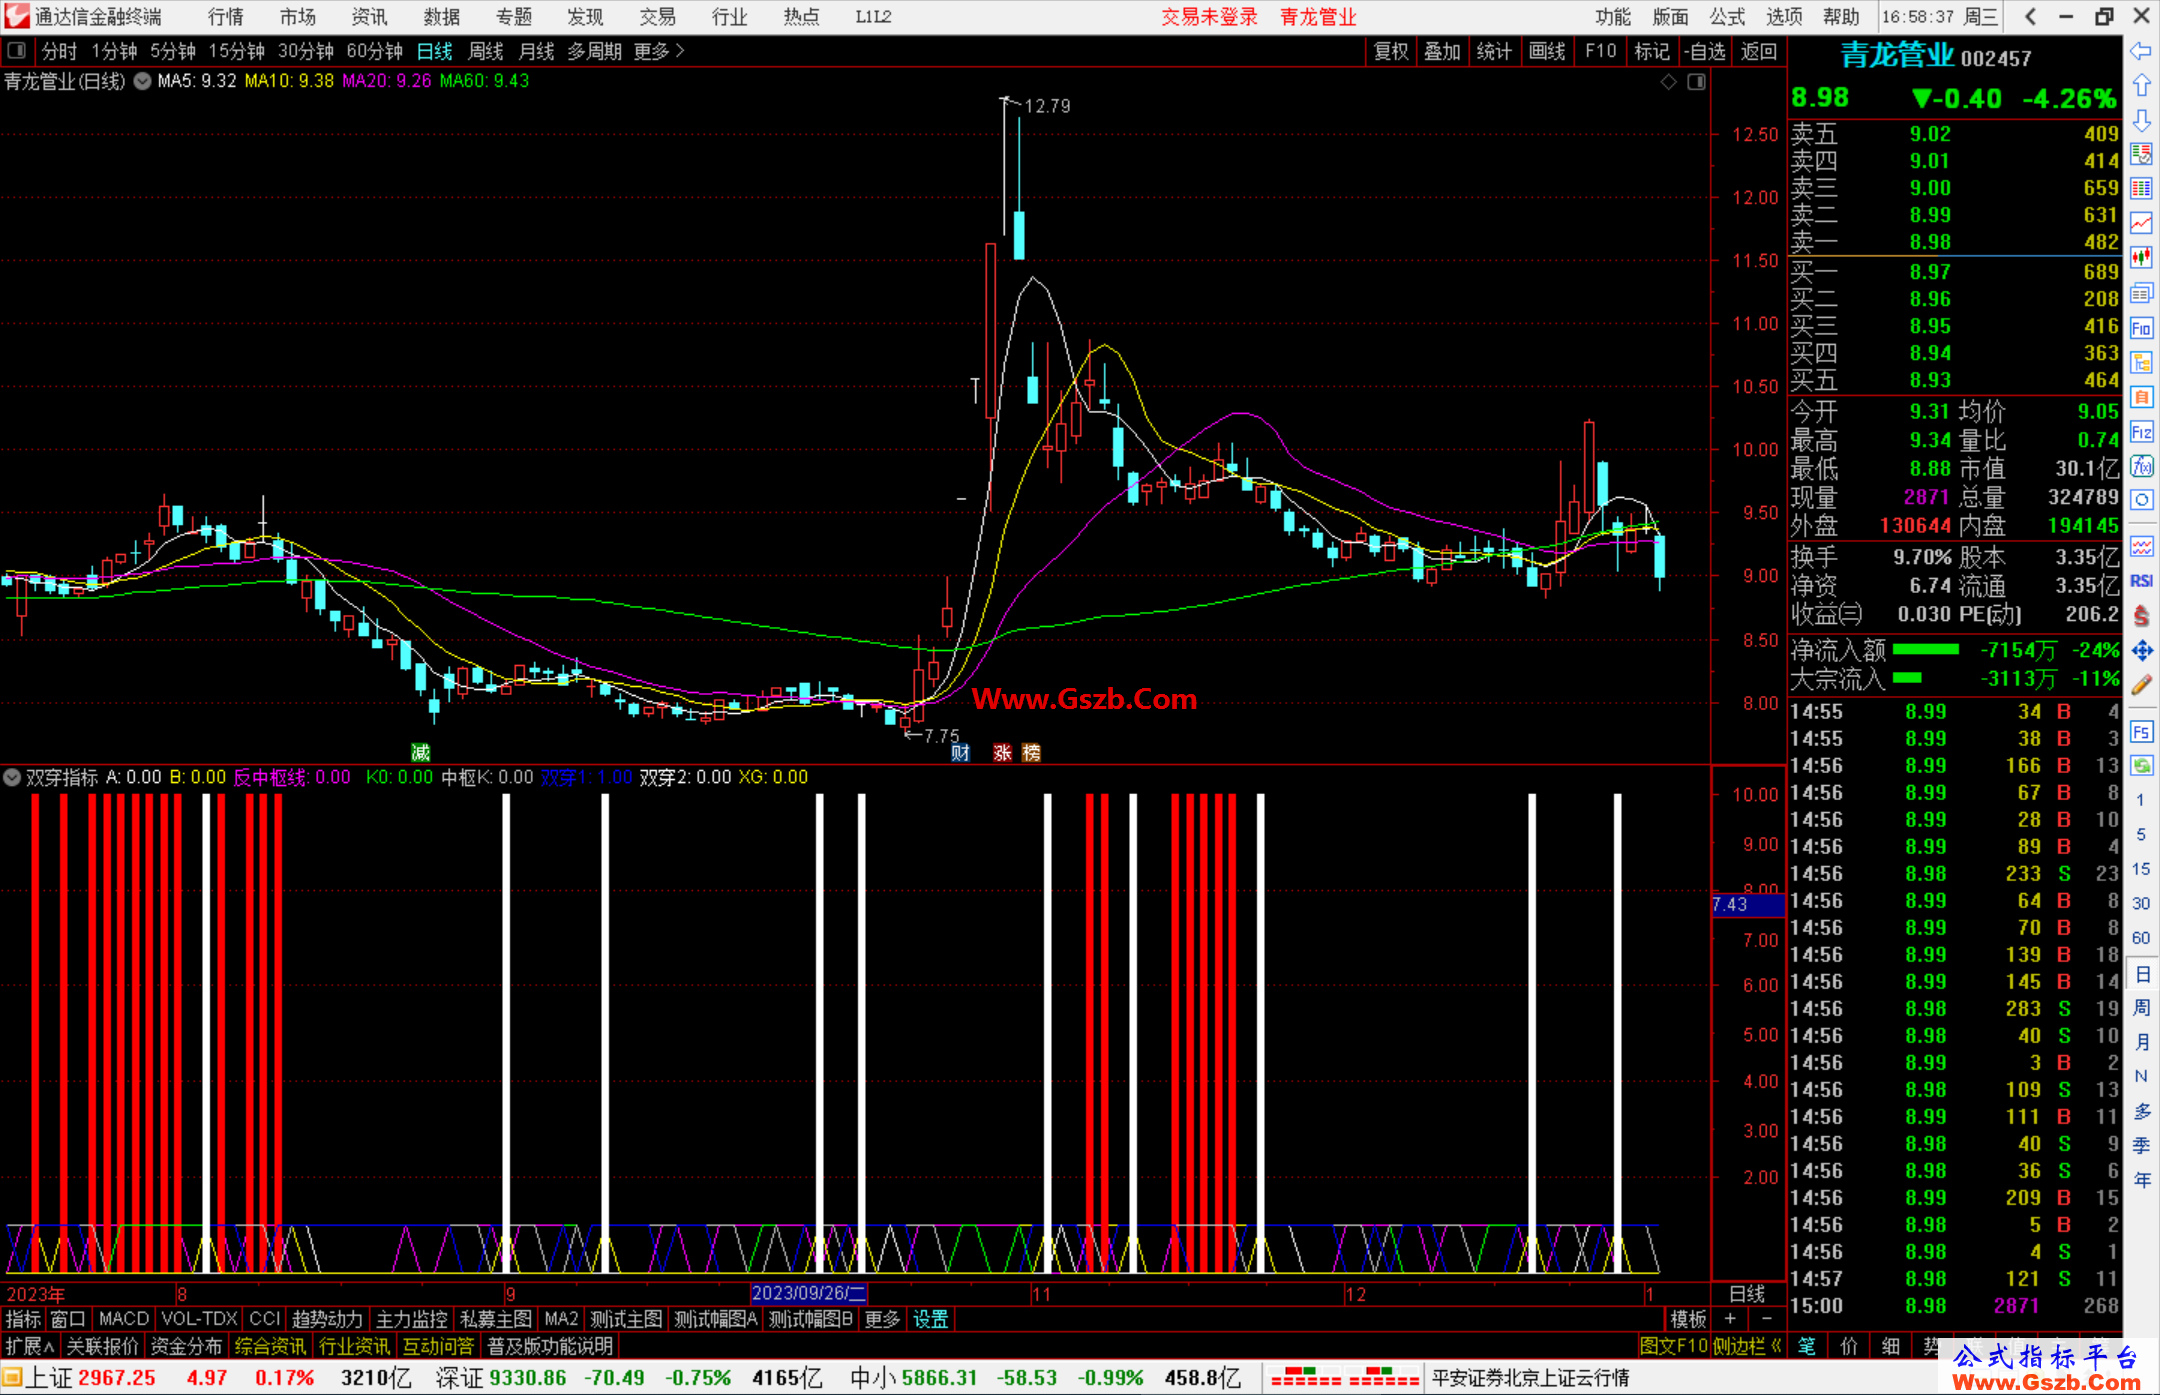This screenshot has width=2160, height=1395.
Task: Open the 资讯 menu
Action: [x=369, y=17]
